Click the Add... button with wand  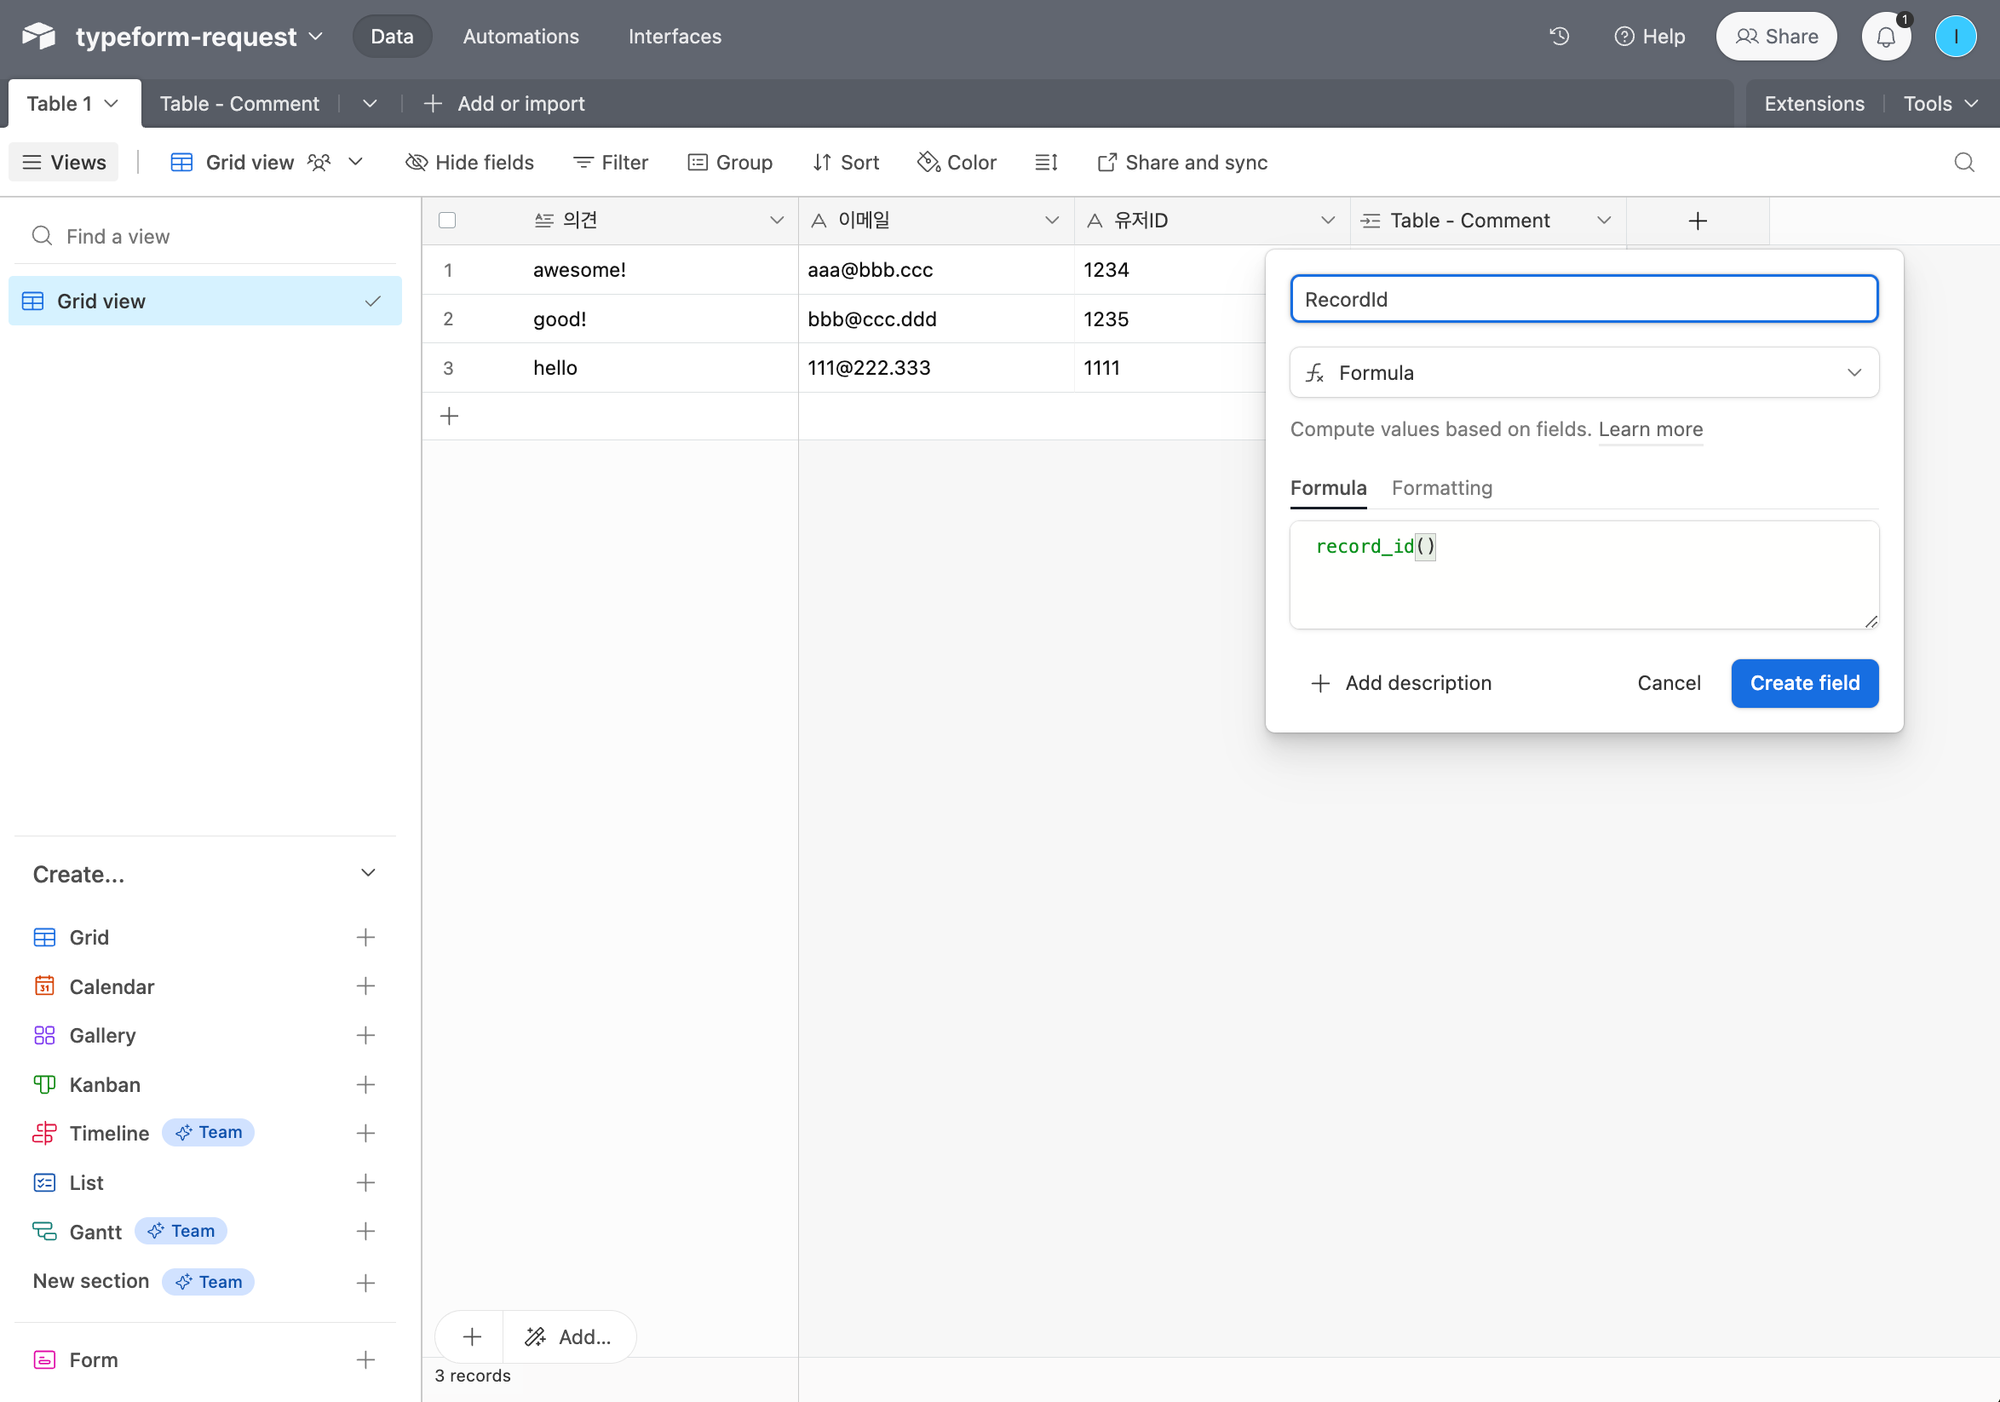click(x=569, y=1337)
